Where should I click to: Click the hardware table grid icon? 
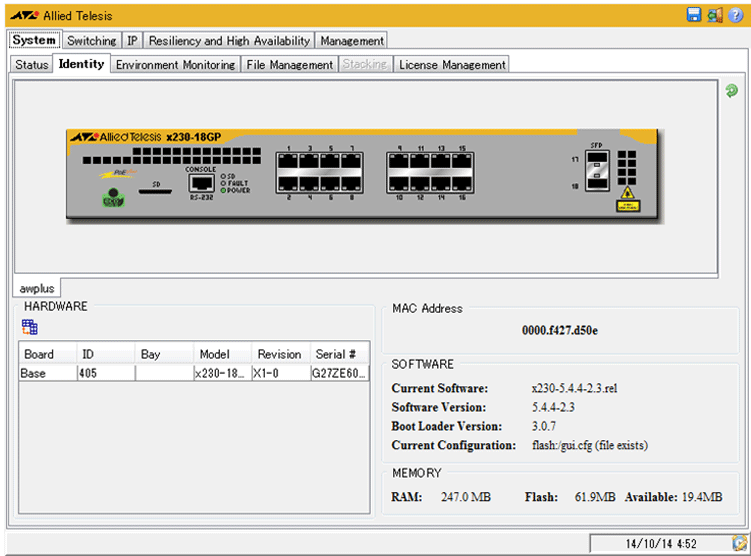29,327
